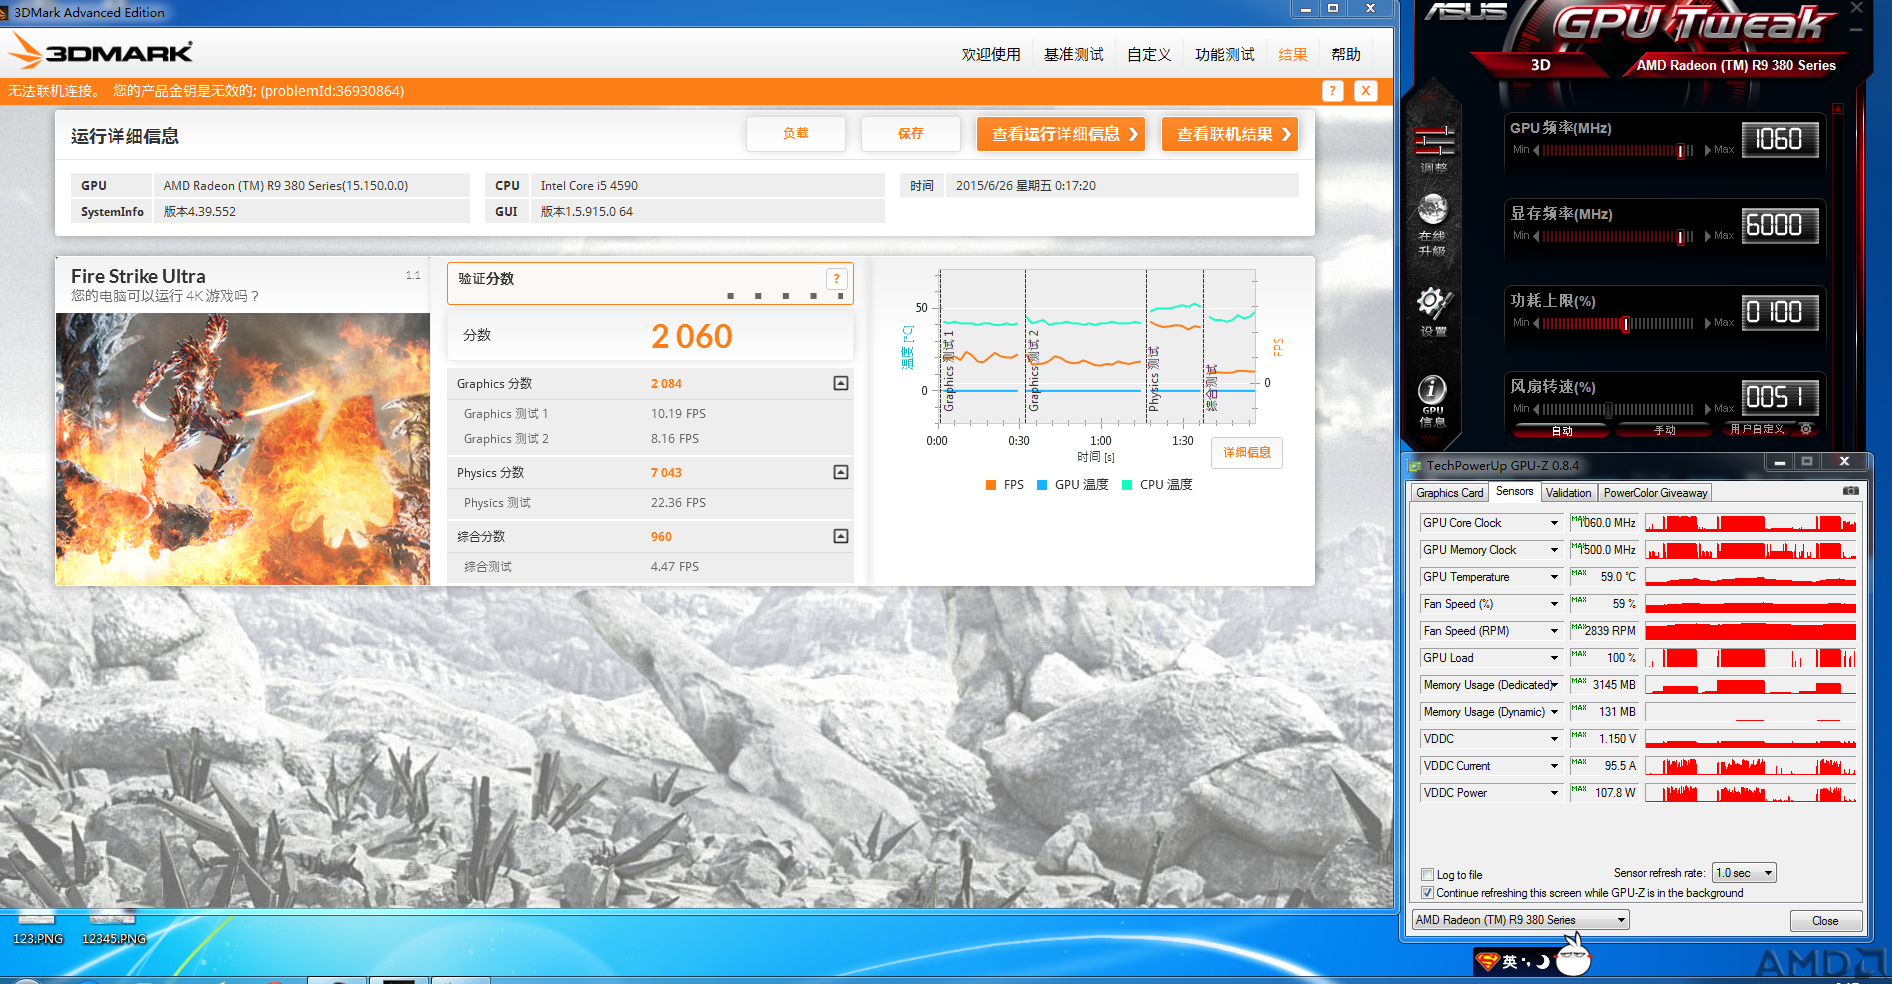
Task: Switch fan control to 手动 mode
Action: pos(1664,430)
